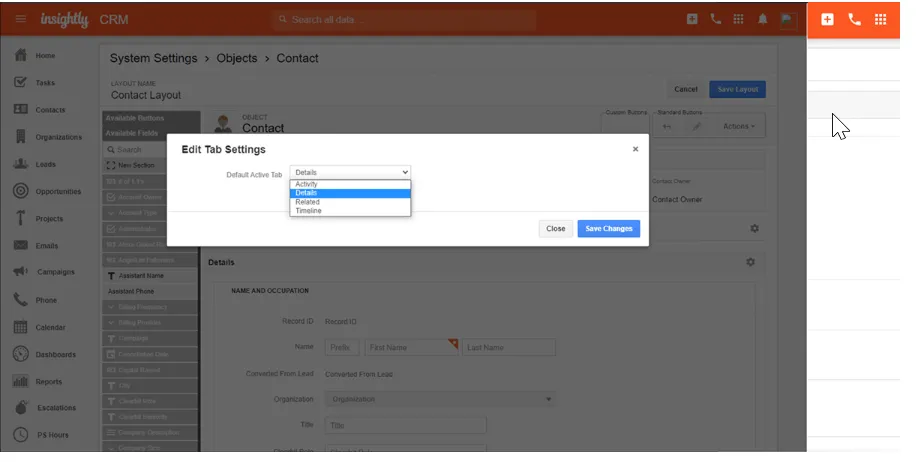Open the white apps grid icon
Viewport: 916px width, 462px height.
[880, 19]
